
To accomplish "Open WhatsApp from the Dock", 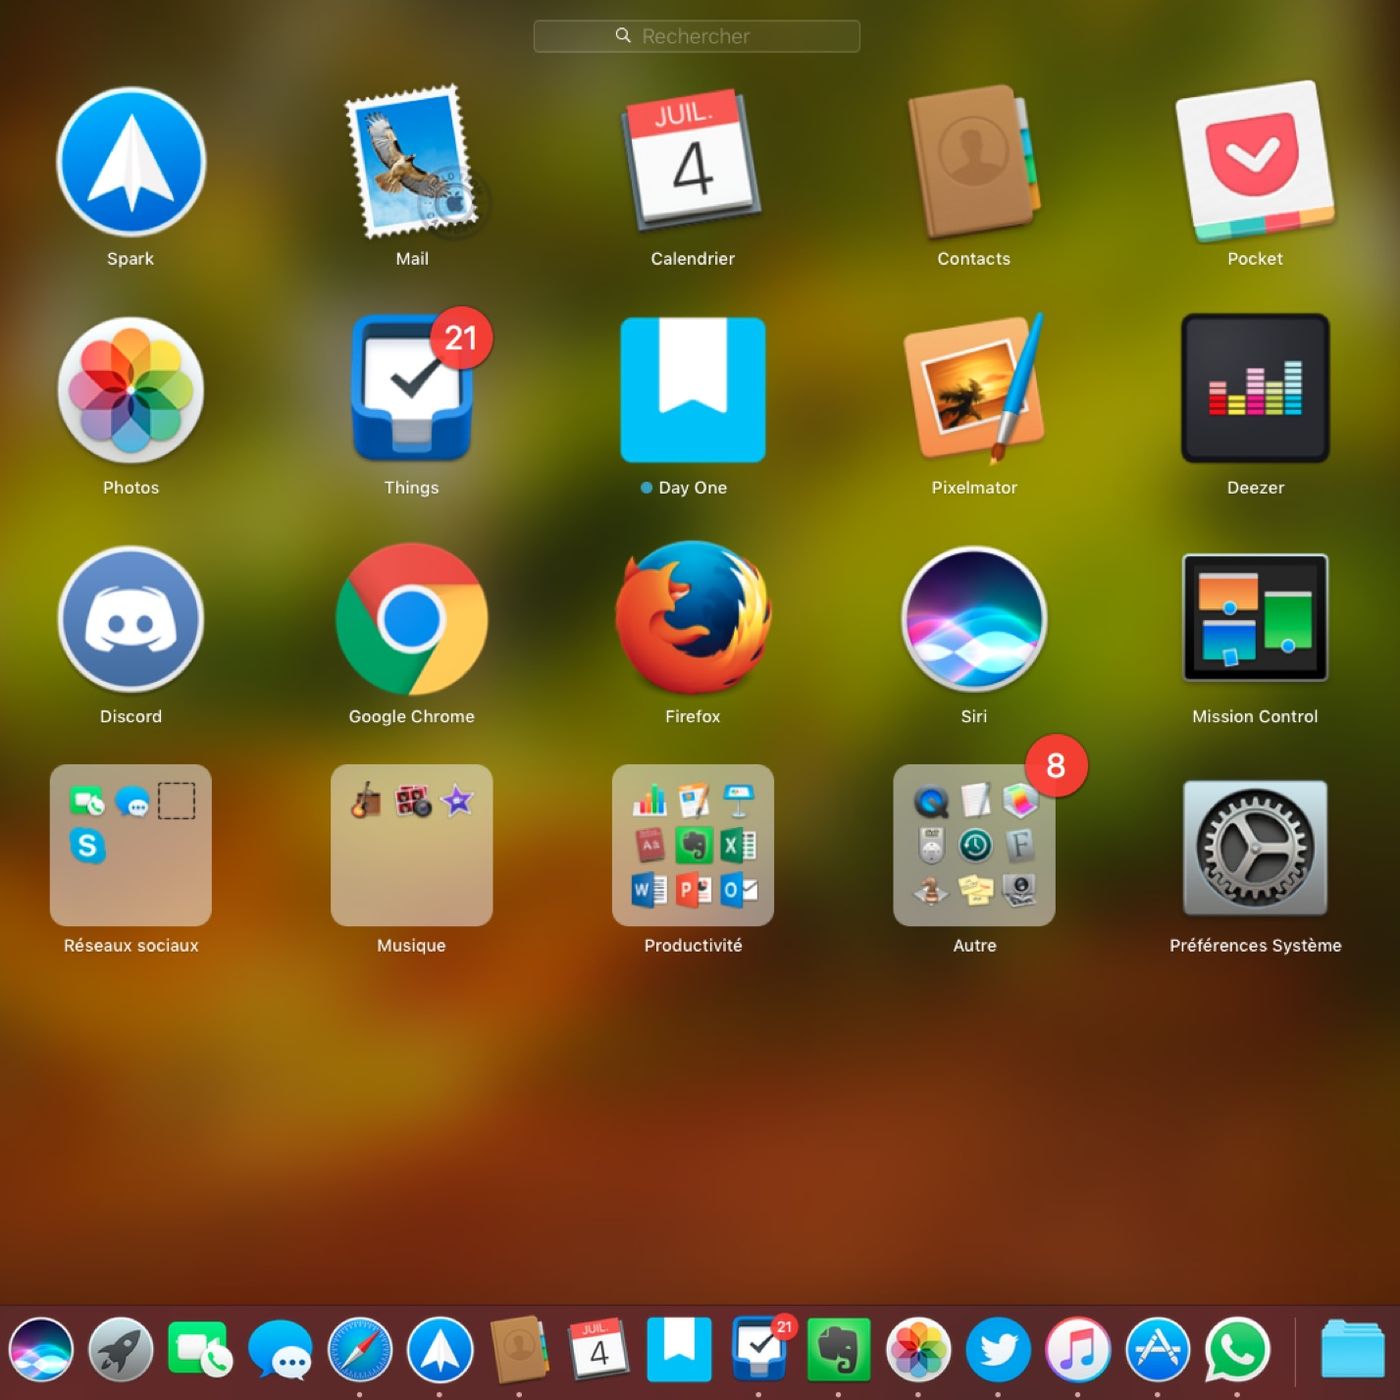I will click(1238, 1349).
